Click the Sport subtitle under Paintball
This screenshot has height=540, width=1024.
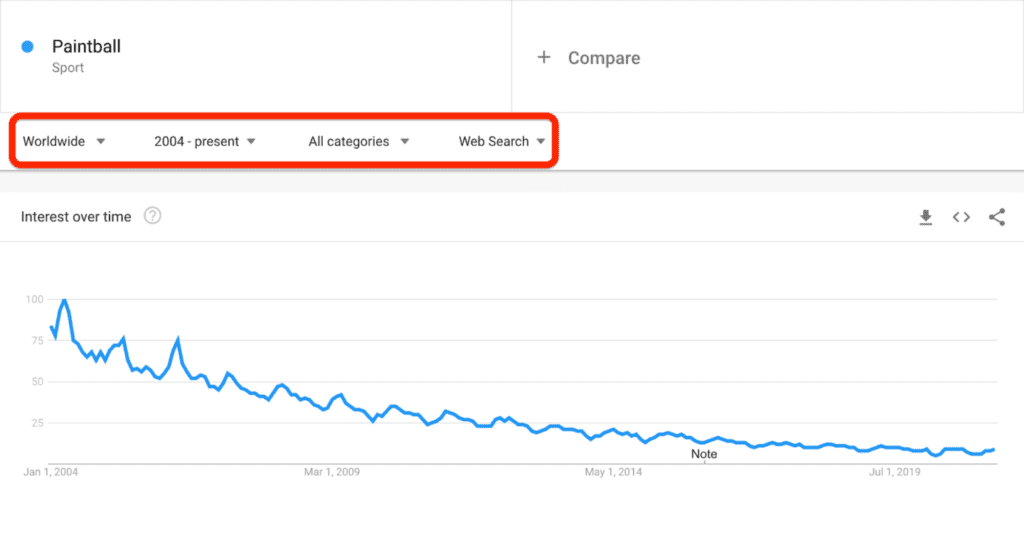pos(68,68)
